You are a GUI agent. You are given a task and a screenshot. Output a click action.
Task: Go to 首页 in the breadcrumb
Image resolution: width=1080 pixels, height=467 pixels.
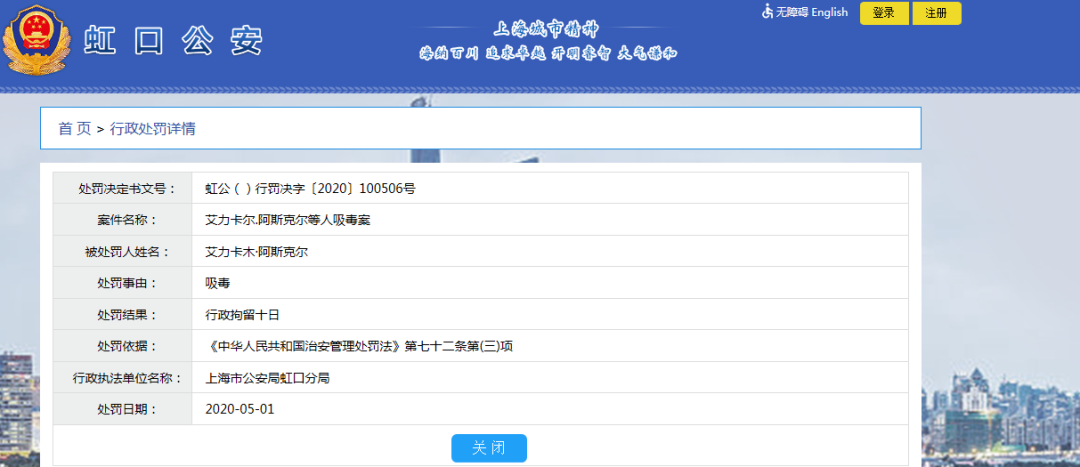tap(74, 129)
